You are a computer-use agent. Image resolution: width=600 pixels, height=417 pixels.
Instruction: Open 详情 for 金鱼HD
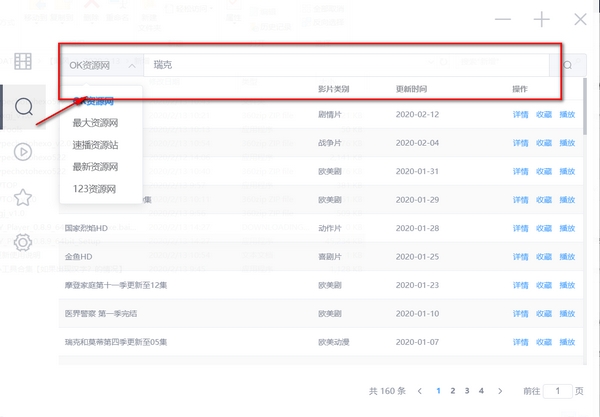tap(520, 257)
